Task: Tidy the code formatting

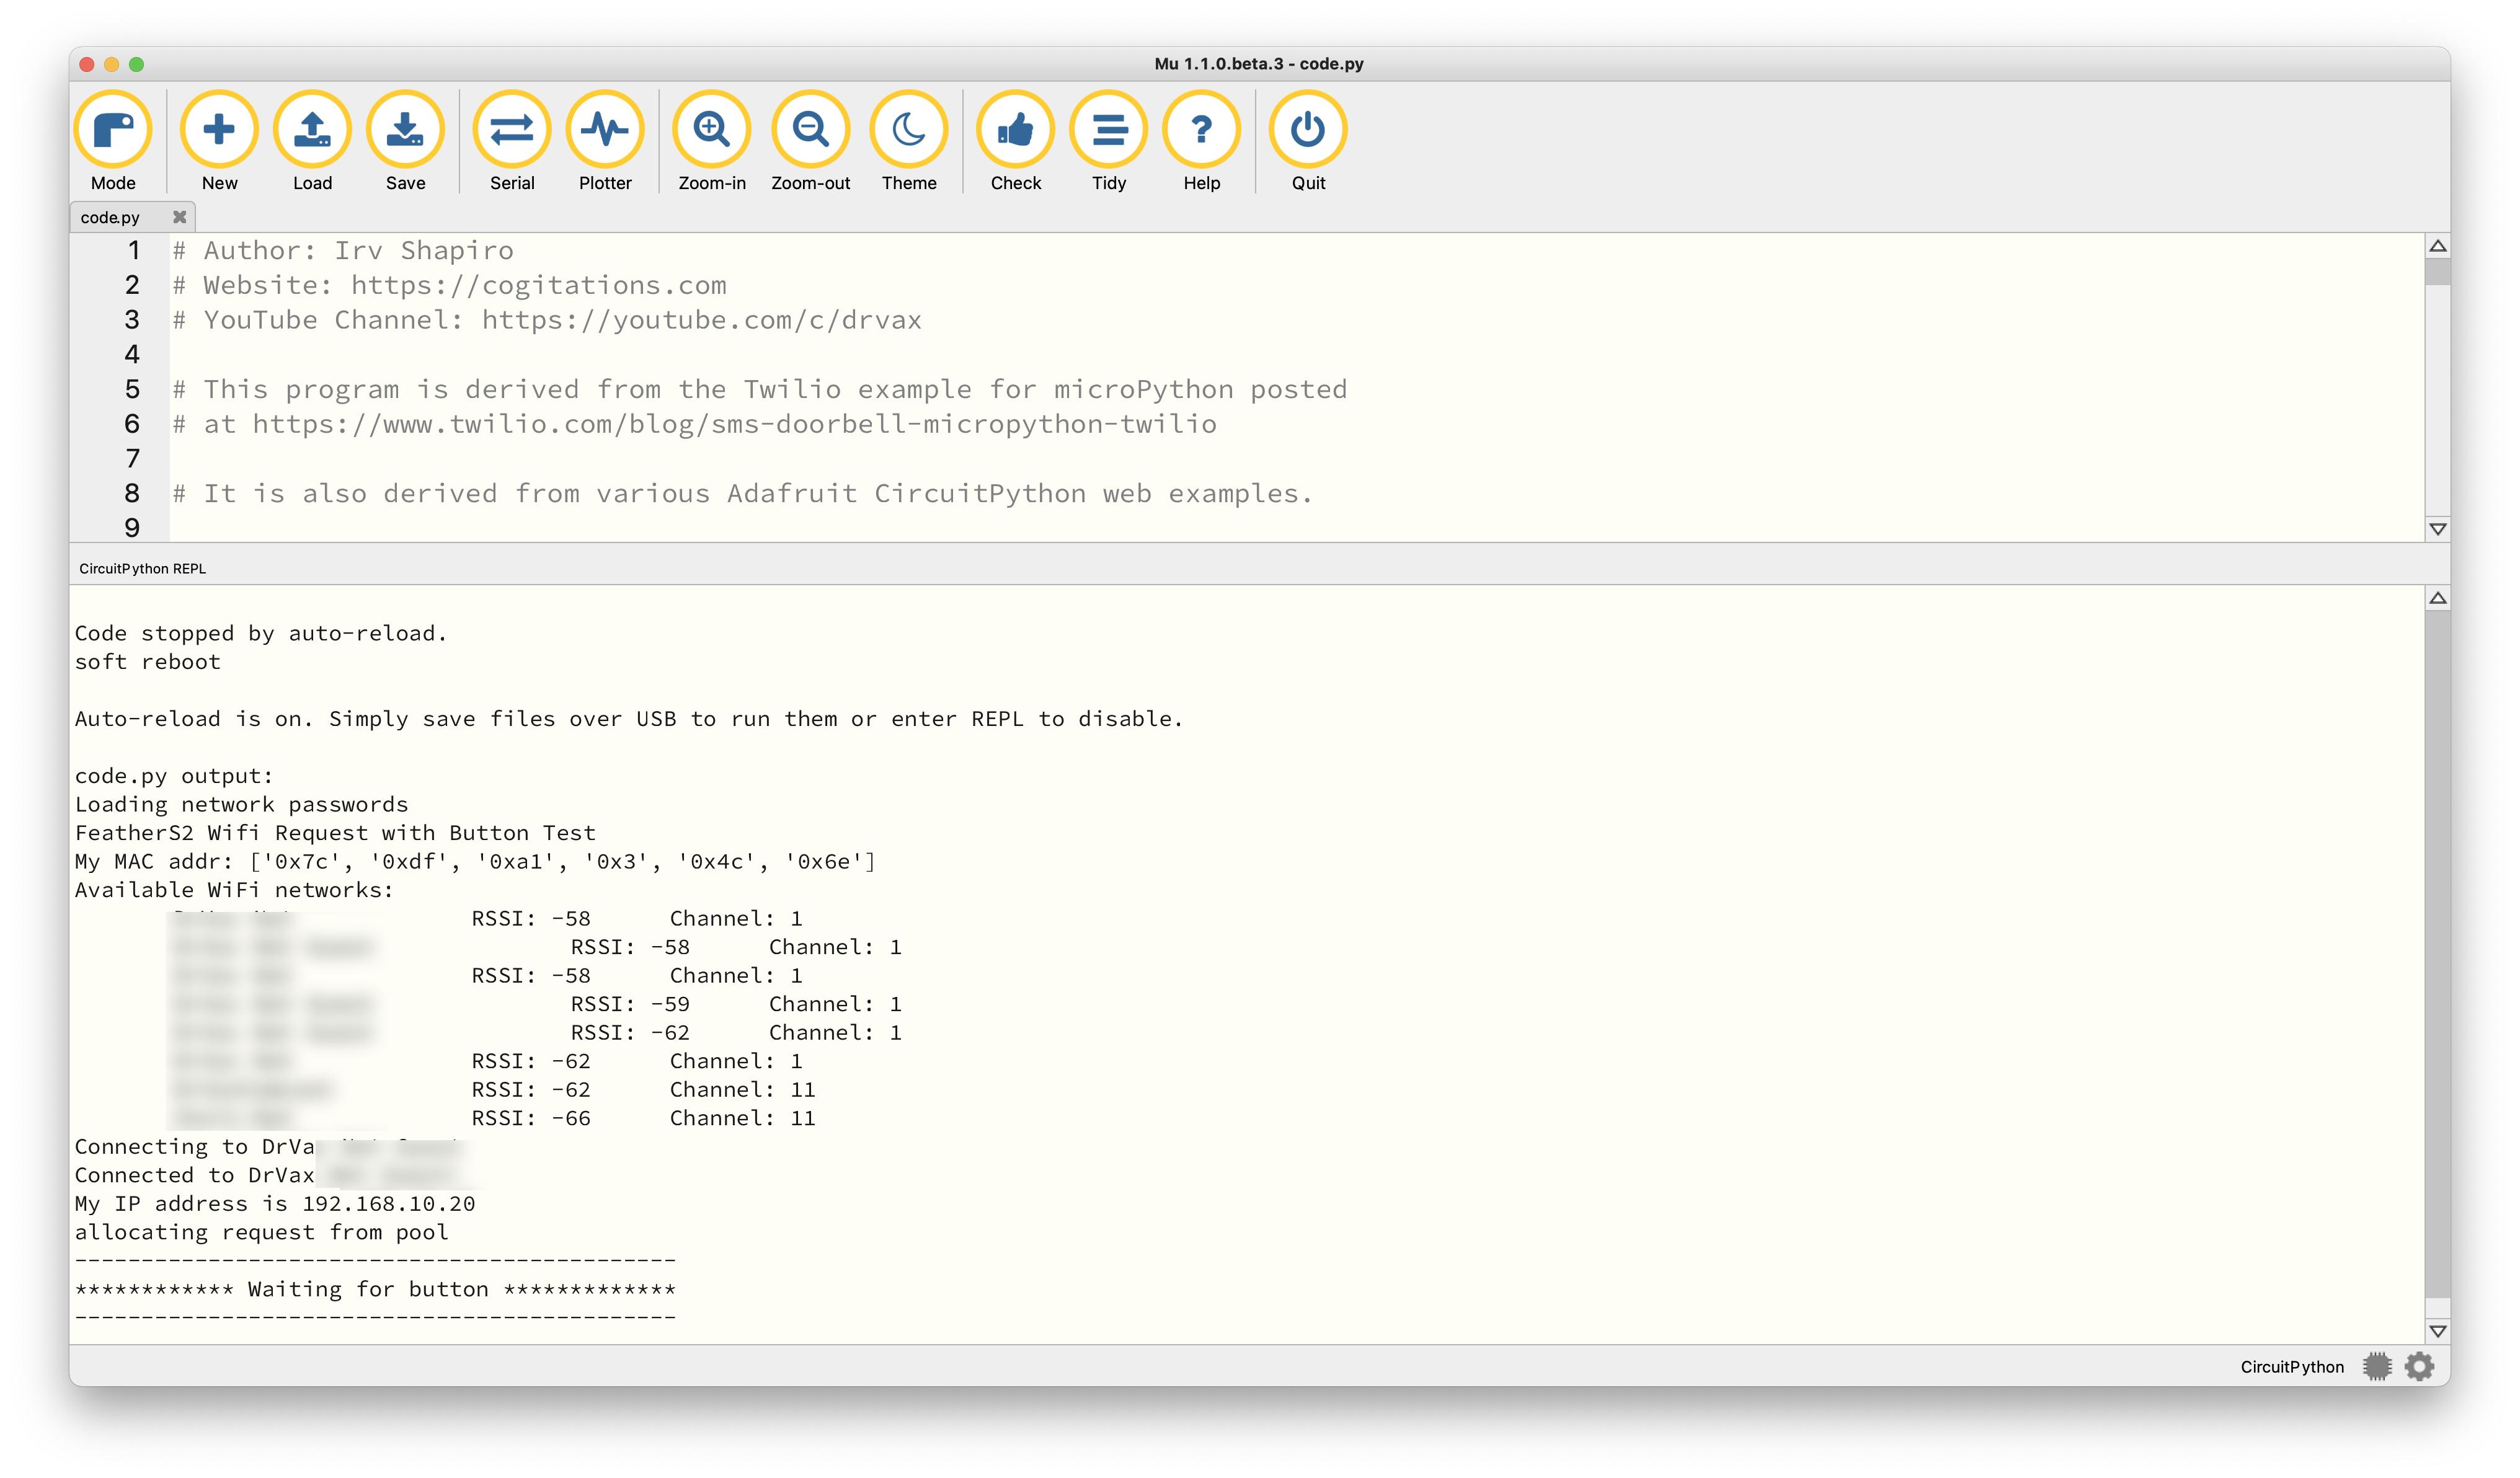Action: tap(1109, 141)
